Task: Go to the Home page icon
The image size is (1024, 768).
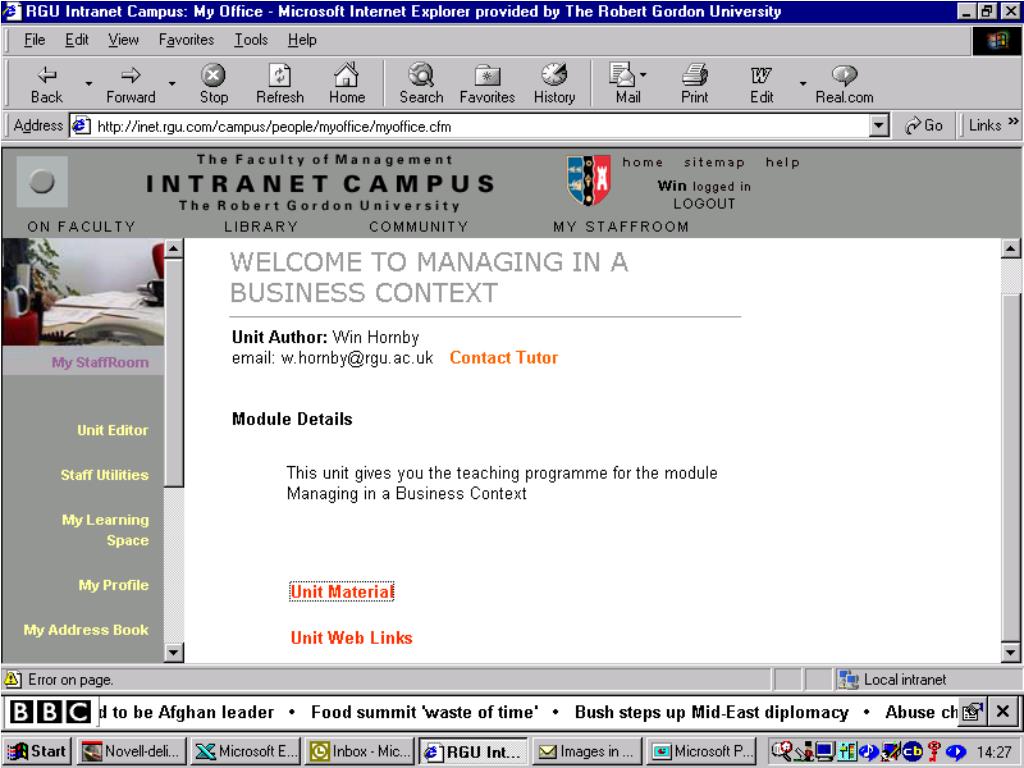Action: tap(347, 84)
